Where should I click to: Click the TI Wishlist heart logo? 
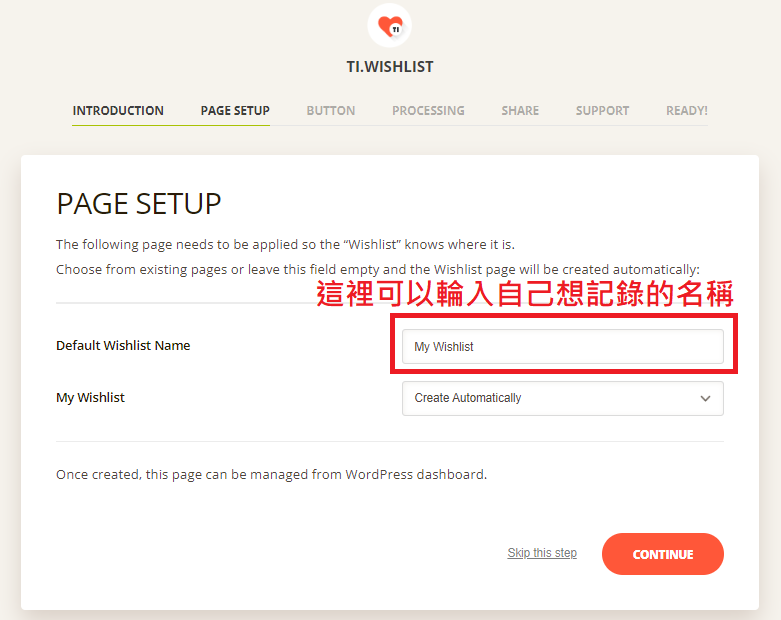pyautogui.click(x=390, y=25)
